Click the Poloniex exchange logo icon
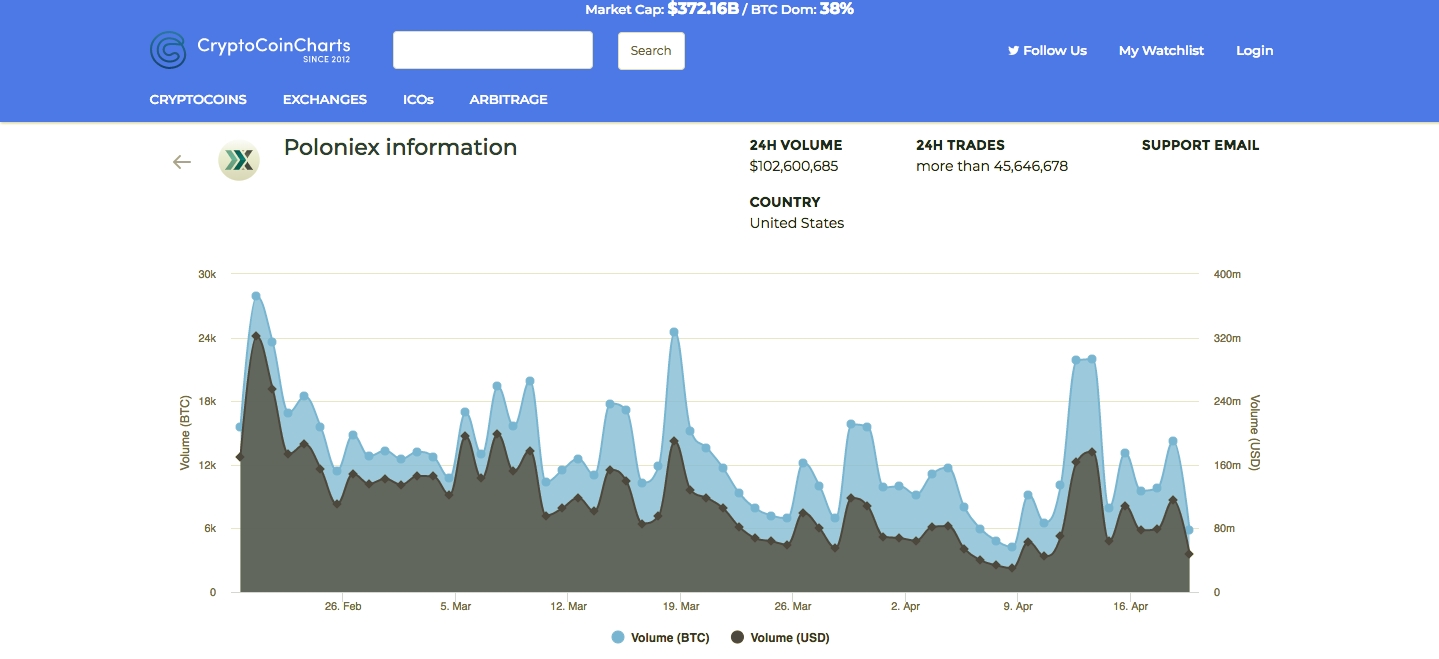Image resolution: width=1439 pixels, height=659 pixels. [239, 160]
